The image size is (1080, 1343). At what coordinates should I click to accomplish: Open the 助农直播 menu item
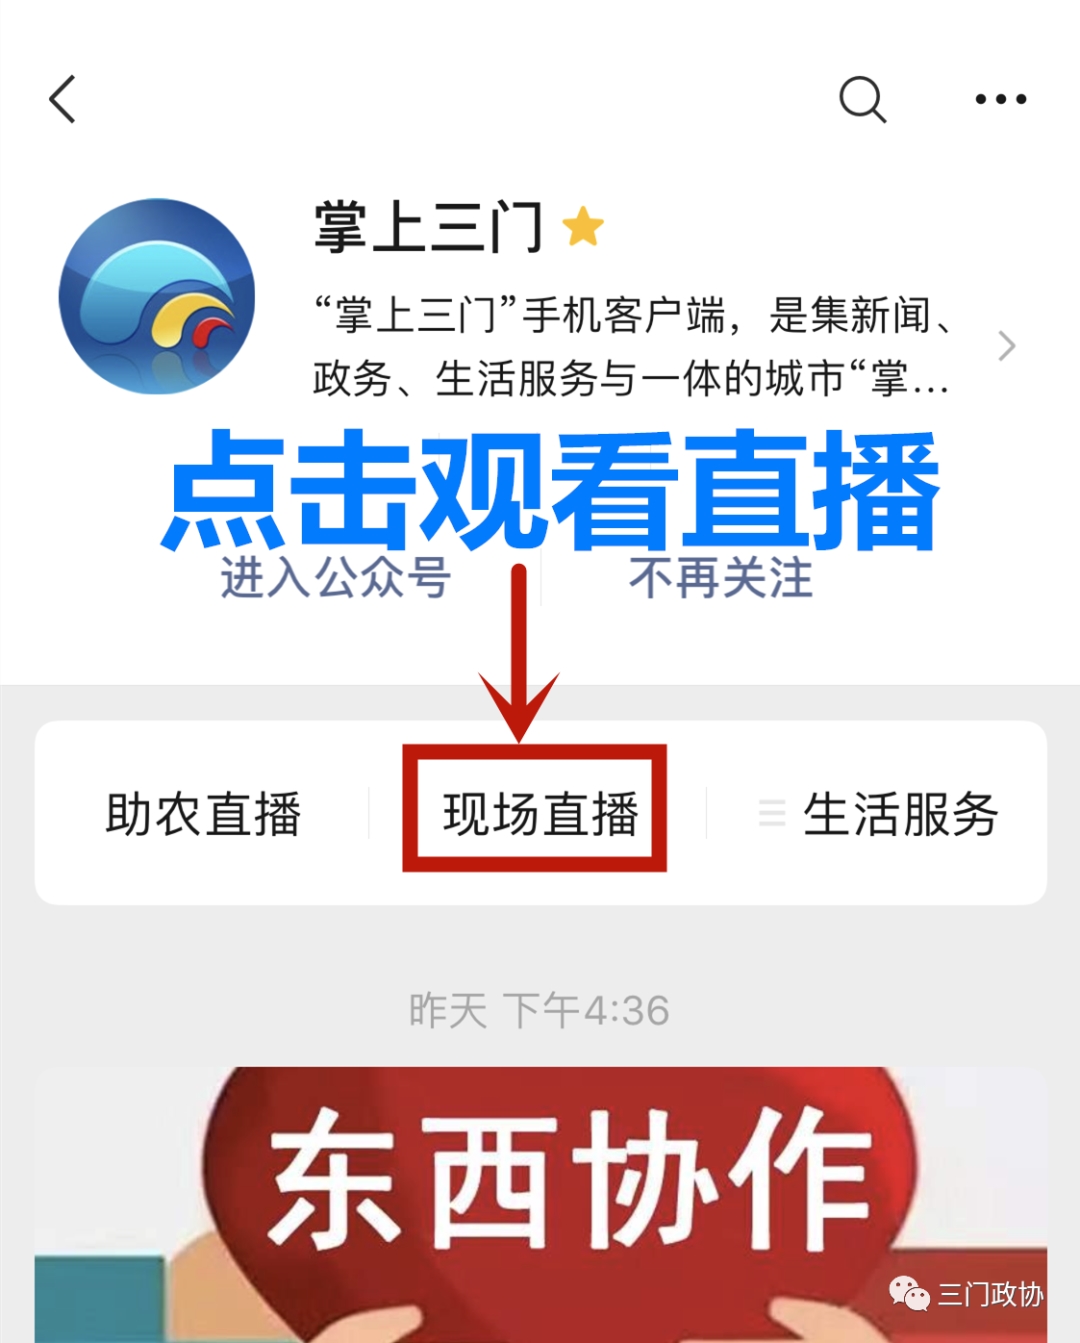click(204, 813)
